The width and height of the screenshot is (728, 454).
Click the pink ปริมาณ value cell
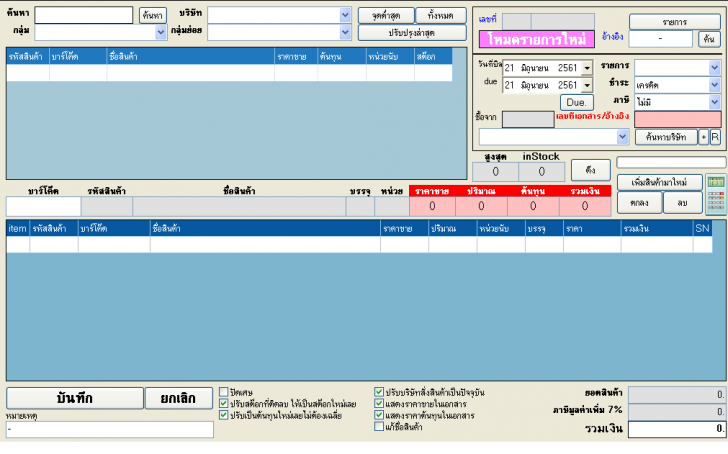click(481, 206)
